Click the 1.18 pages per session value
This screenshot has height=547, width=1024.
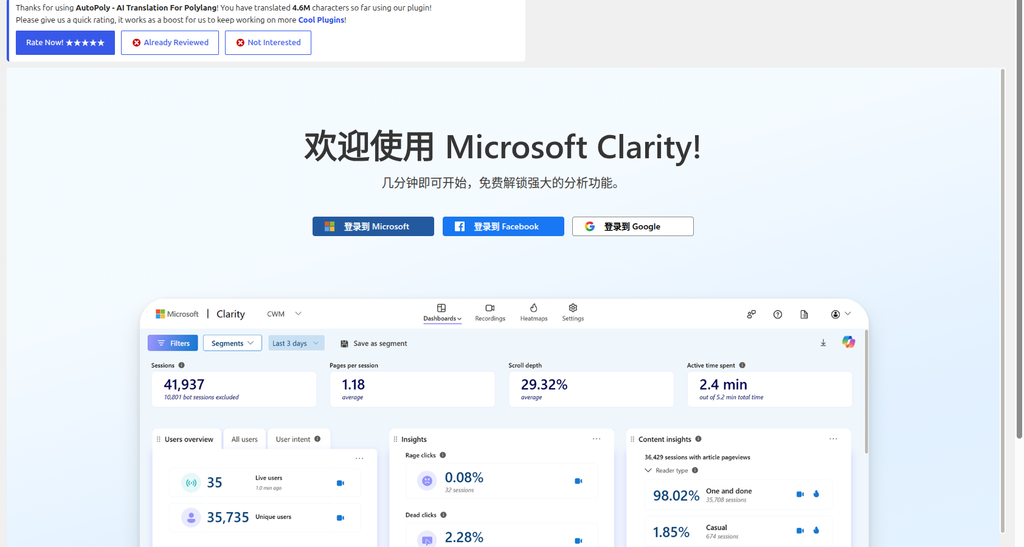353,384
